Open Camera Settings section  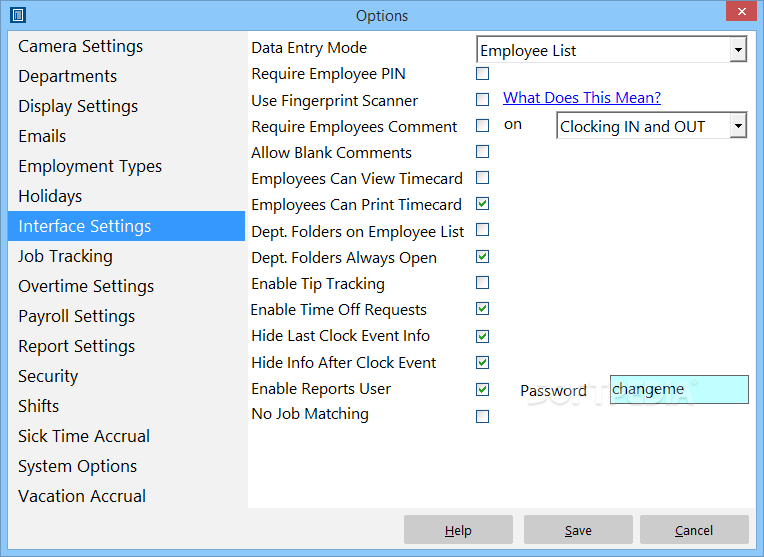(x=126, y=46)
